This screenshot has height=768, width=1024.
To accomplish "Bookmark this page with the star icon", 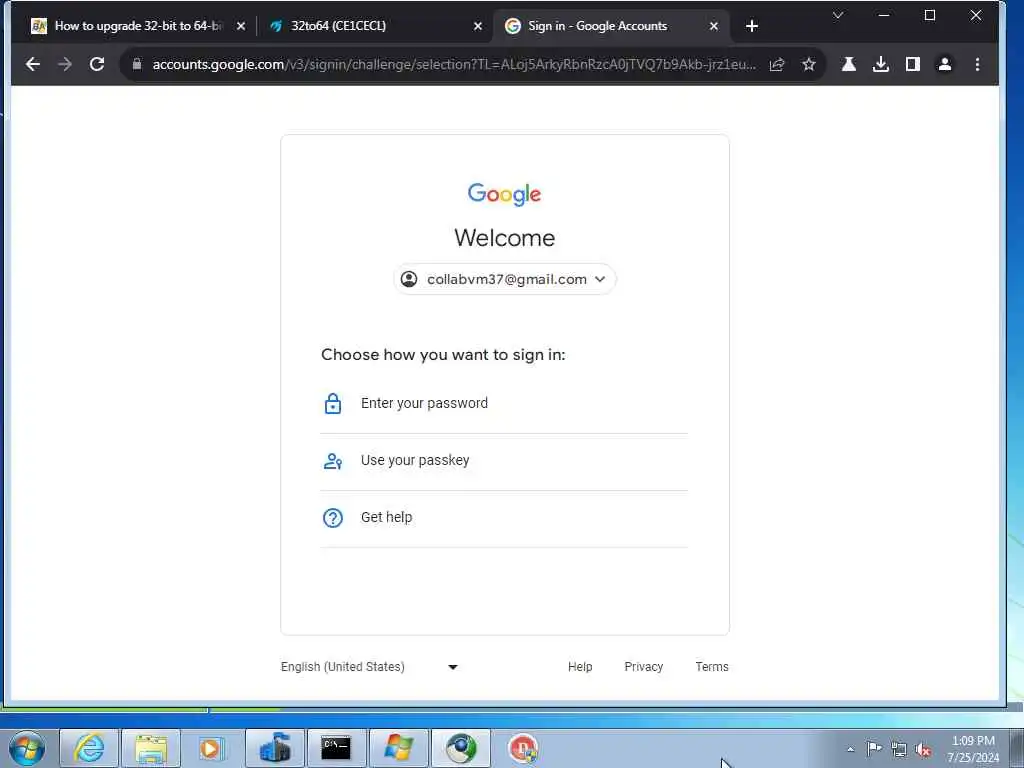I will pyautogui.click(x=808, y=64).
